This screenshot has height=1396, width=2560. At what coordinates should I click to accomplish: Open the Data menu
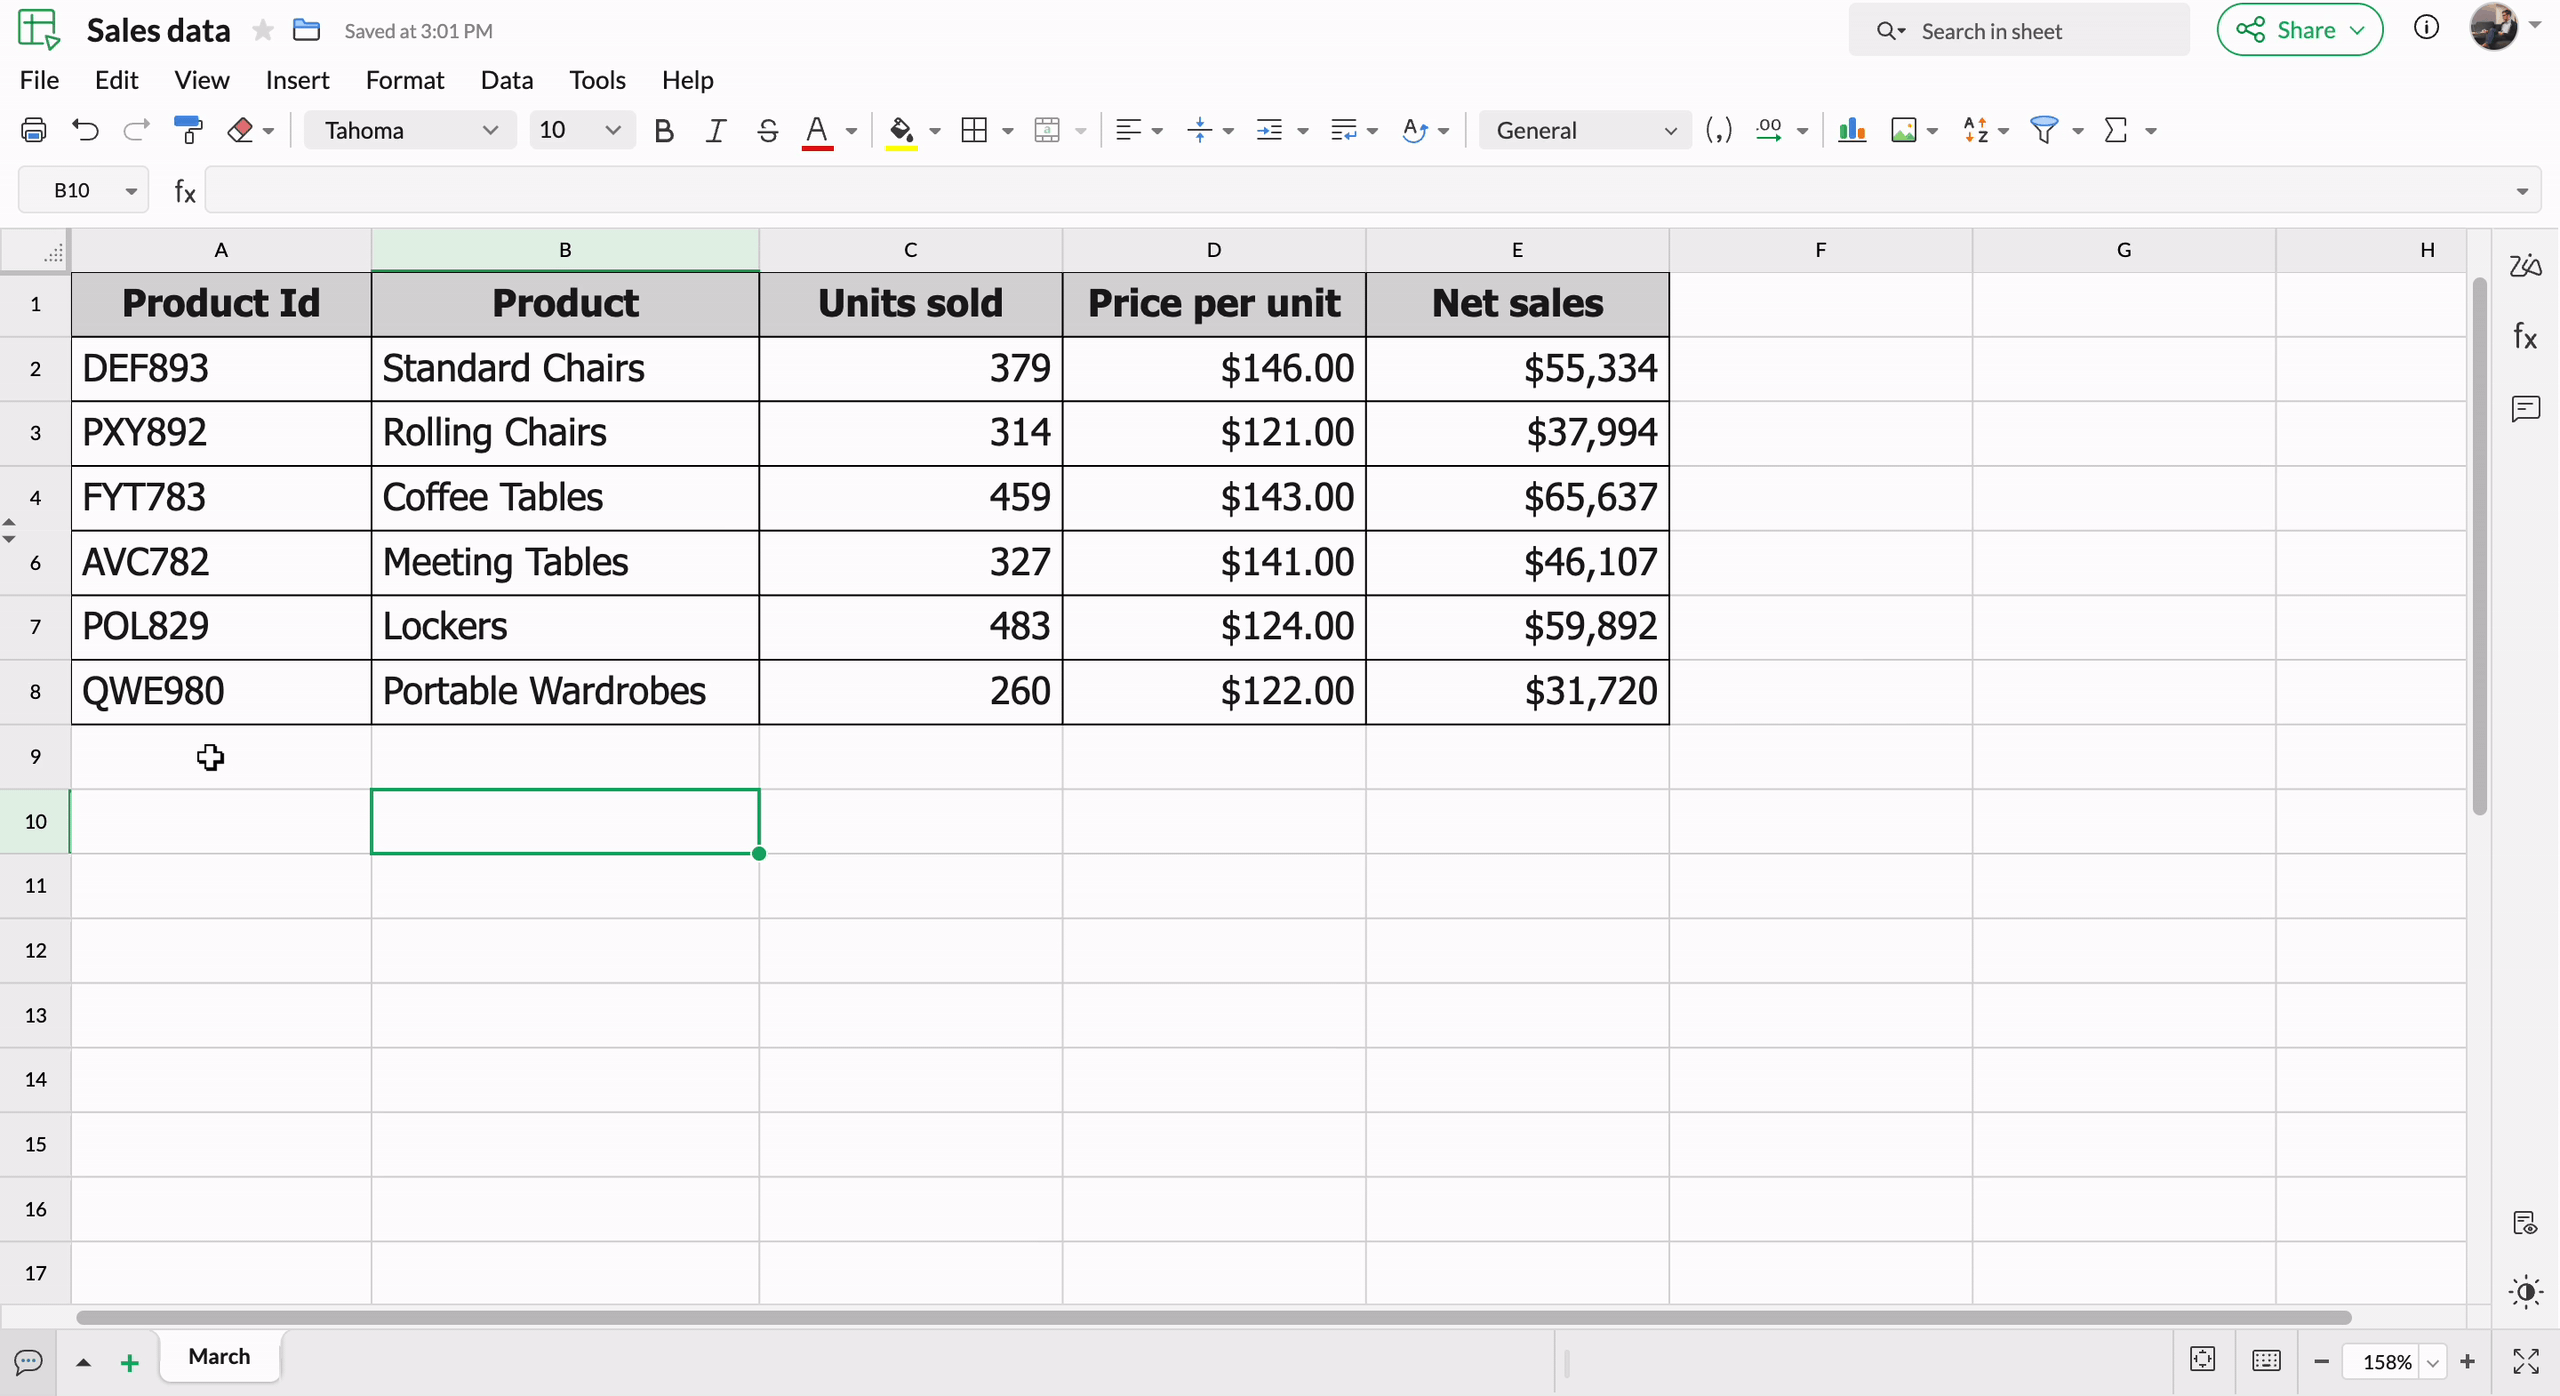coord(506,80)
